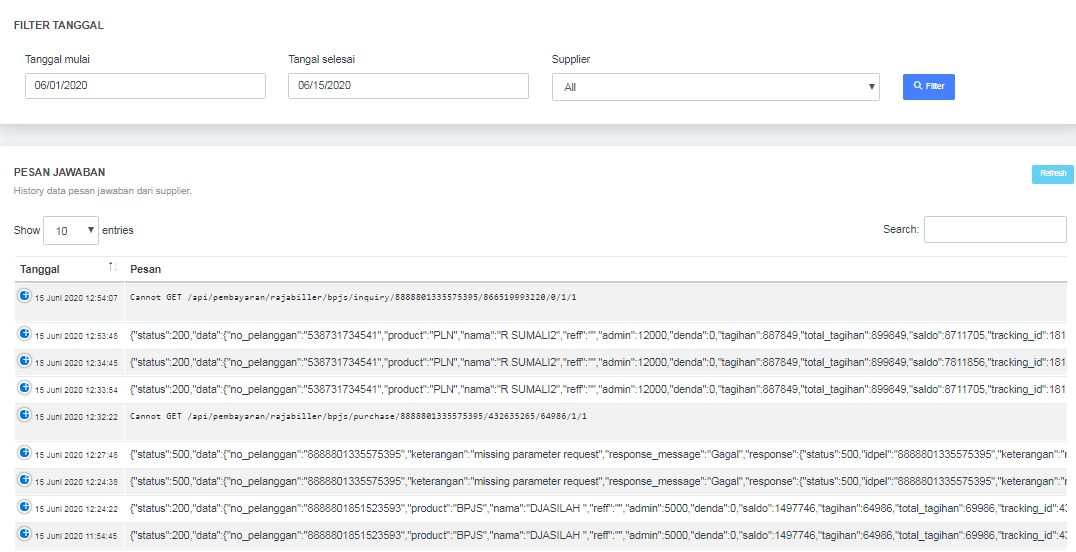Expand the 12:32:22 Cannot GET purchase row
The width and height of the screenshot is (1076, 552).
tap(25, 415)
